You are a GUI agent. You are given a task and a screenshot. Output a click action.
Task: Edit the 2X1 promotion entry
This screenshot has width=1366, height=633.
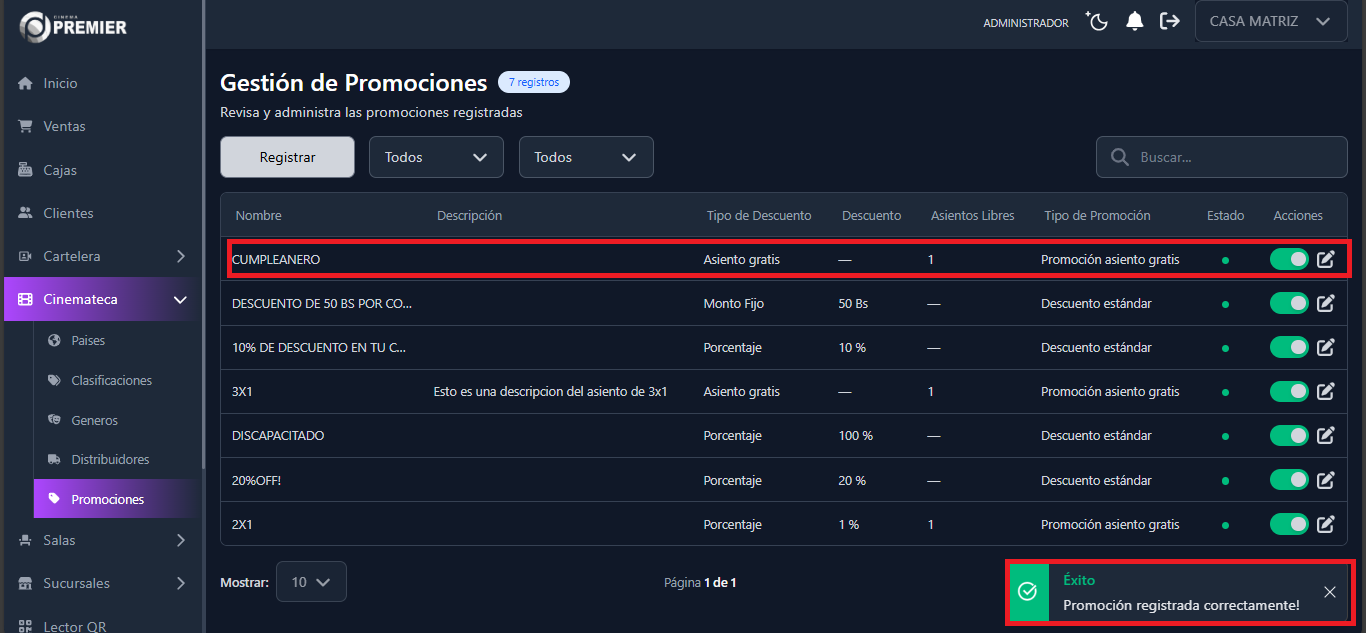(x=1326, y=524)
